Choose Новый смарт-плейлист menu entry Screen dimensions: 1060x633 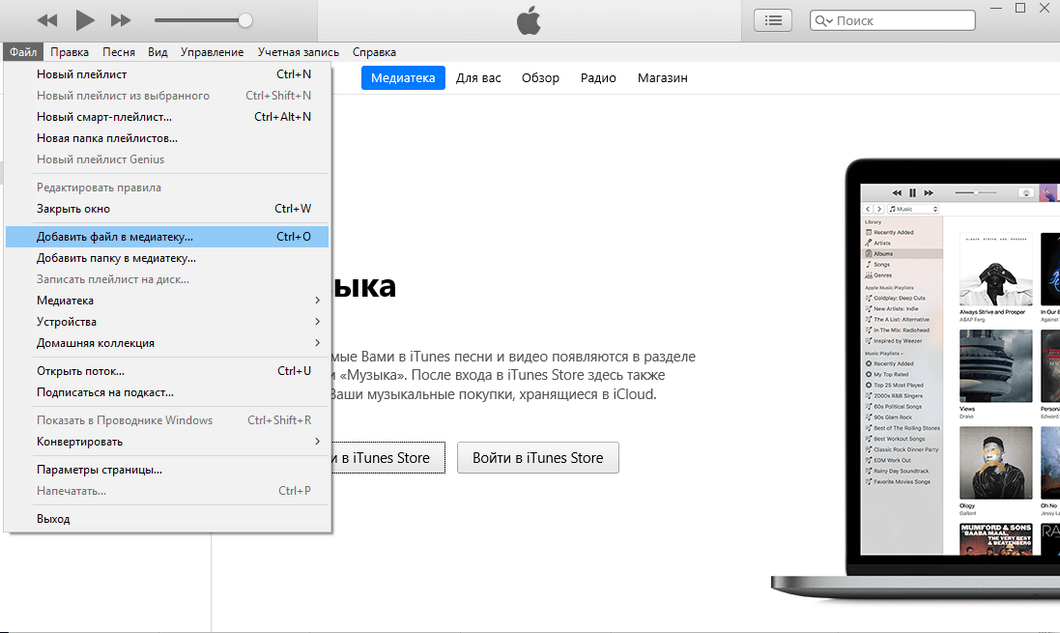pyautogui.click(x=167, y=117)
